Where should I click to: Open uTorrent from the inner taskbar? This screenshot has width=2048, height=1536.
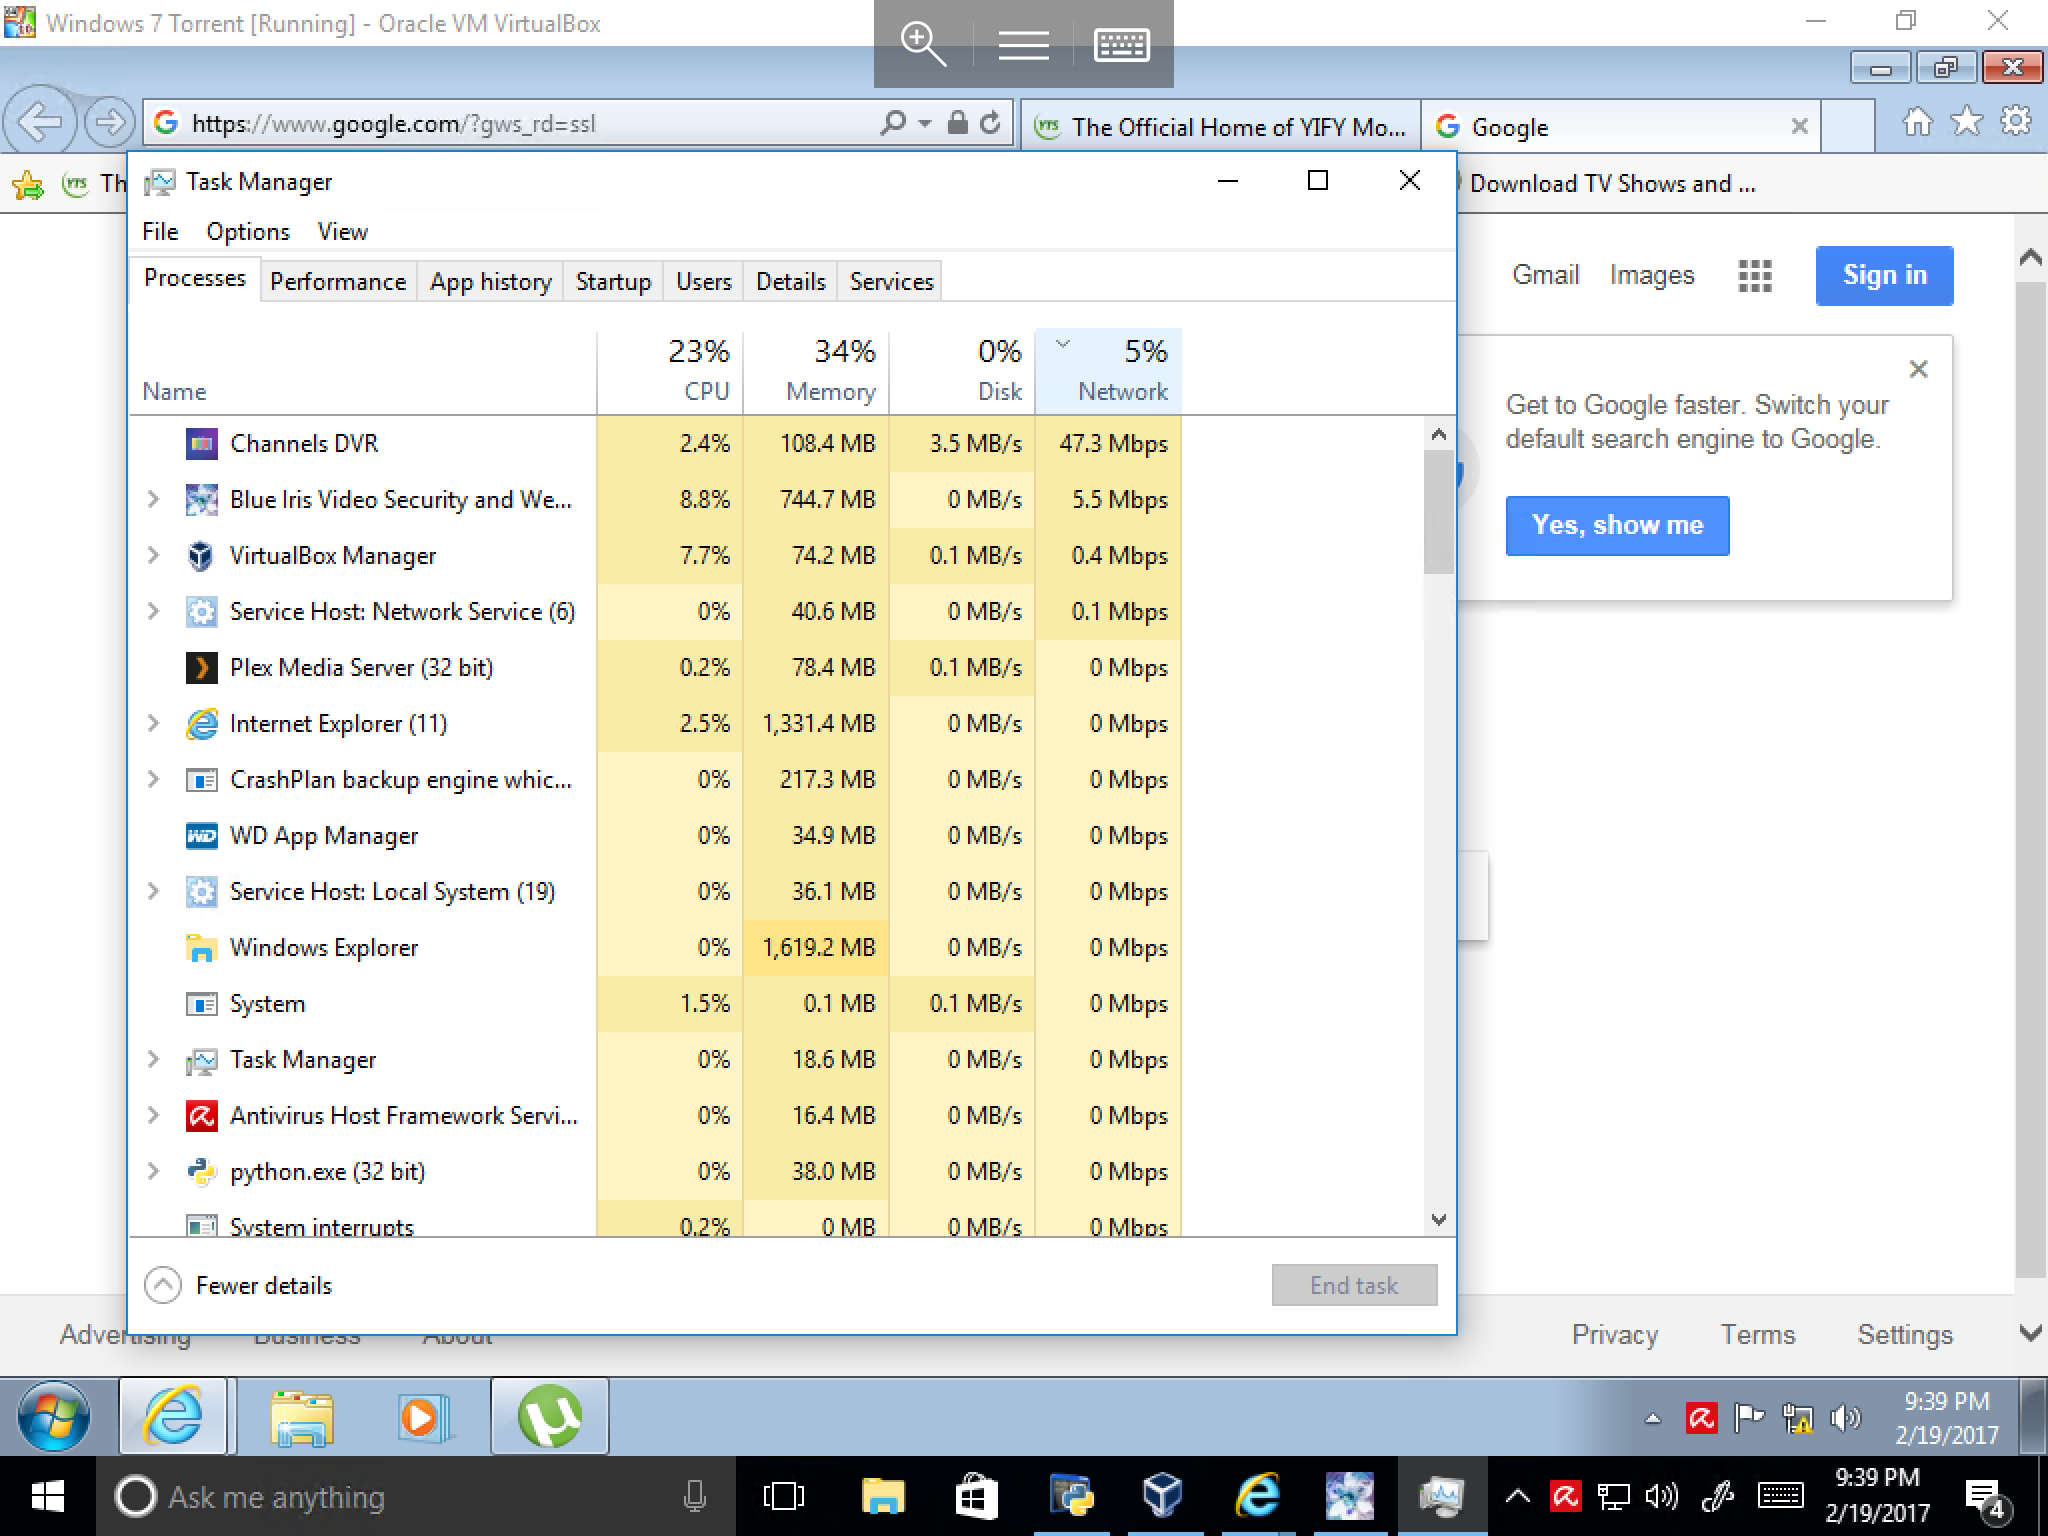pyautogui.click(x=549, y=1416)
